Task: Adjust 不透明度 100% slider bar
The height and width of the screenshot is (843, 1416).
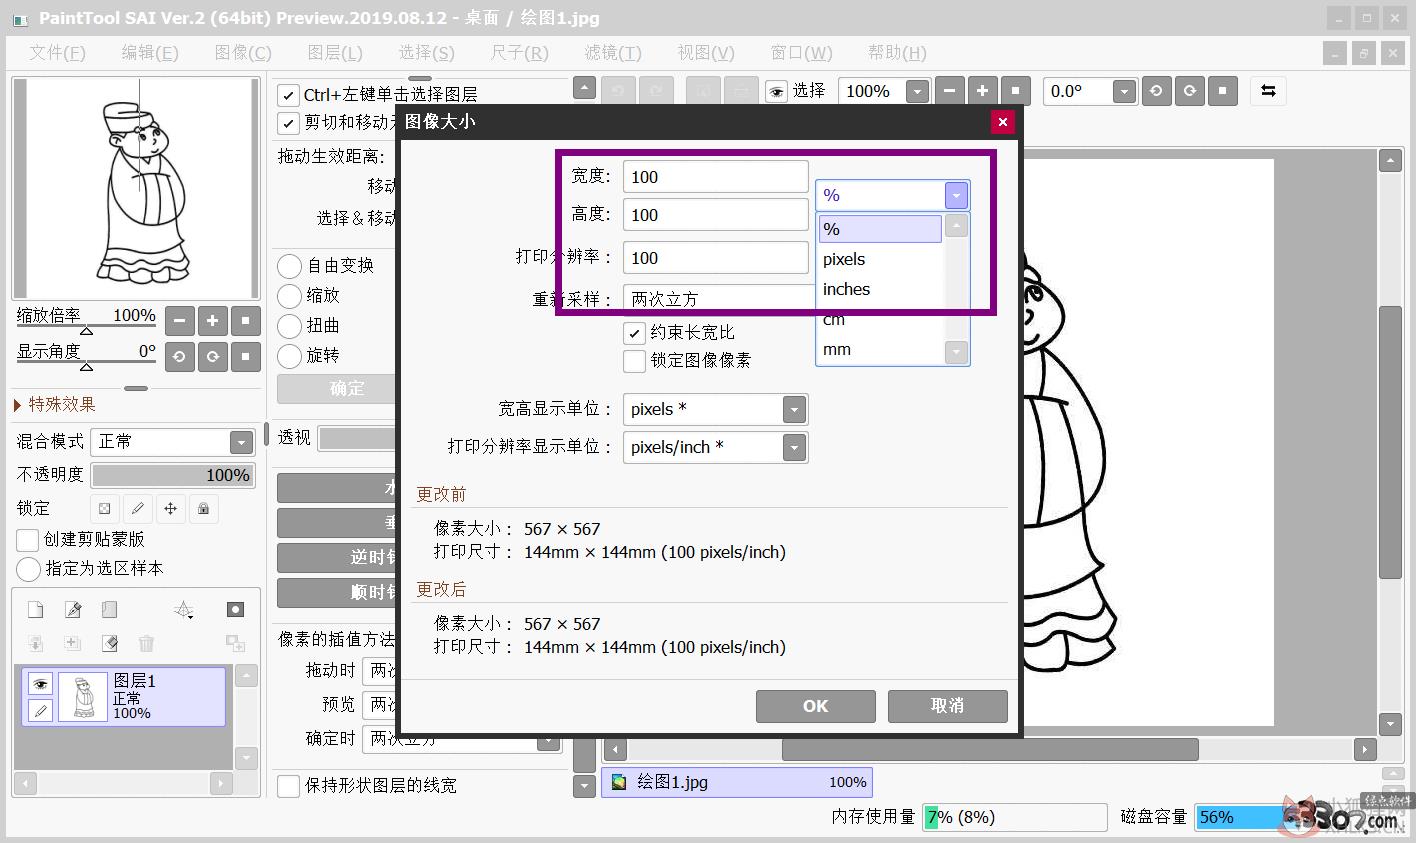Action: click(x=173, y=475)
